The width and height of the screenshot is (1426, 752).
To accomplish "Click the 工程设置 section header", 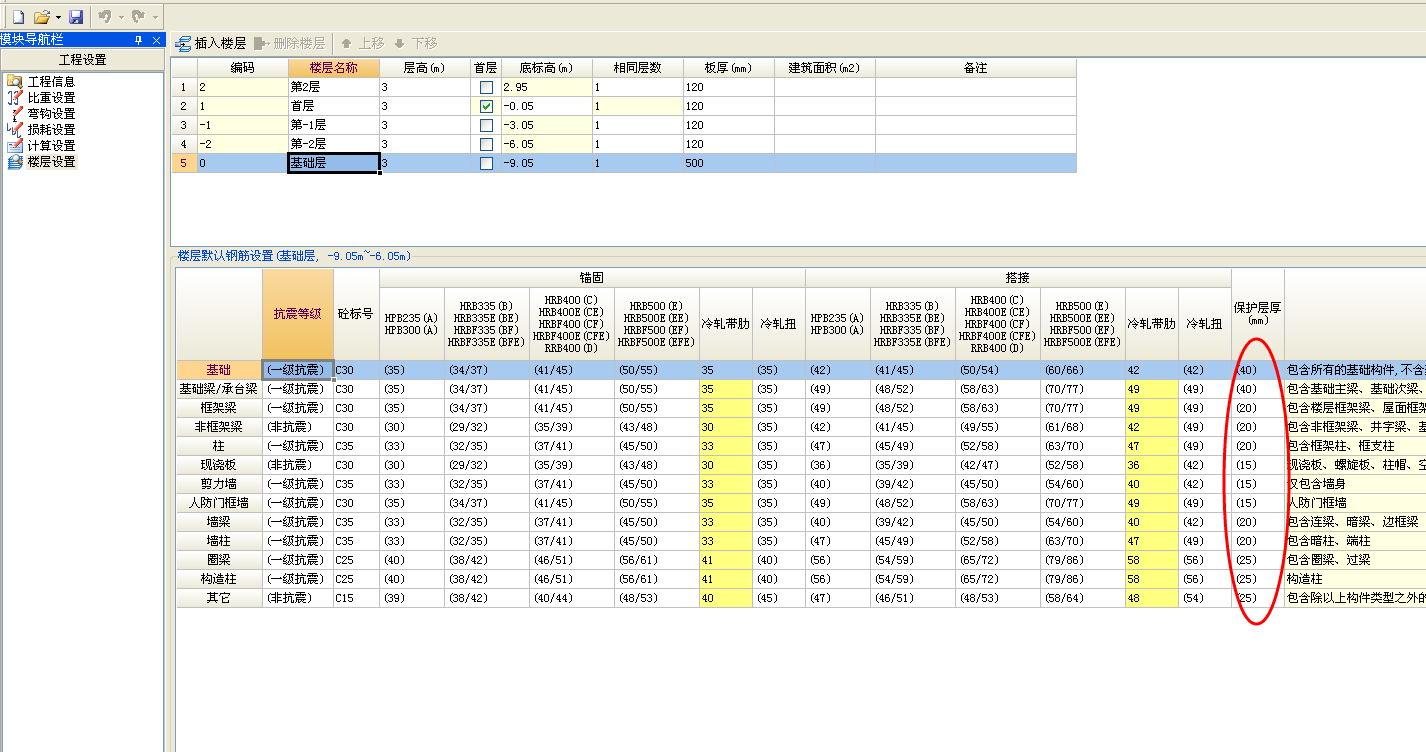I will coord(82,60).
